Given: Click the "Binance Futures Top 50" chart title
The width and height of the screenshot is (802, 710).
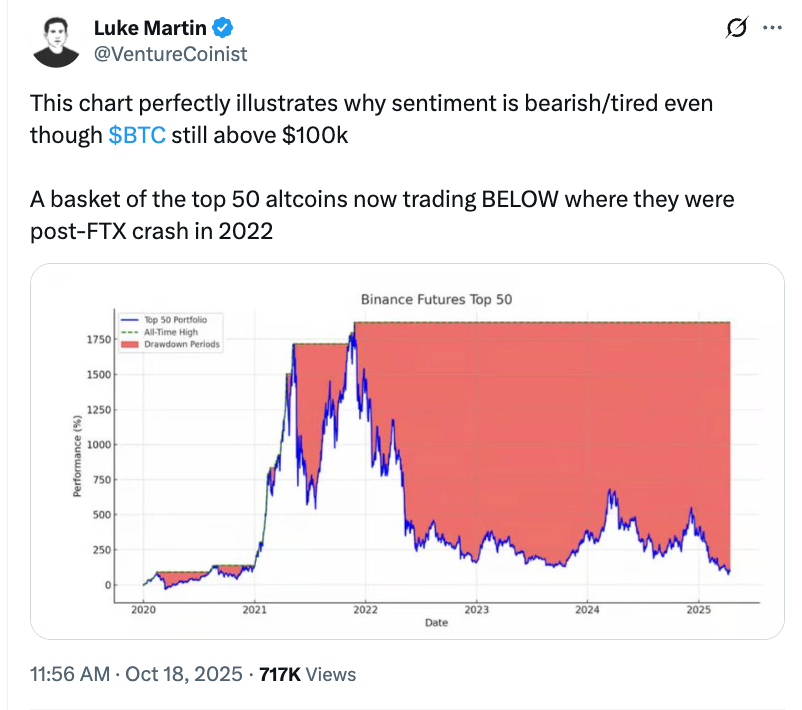Looking at the screenshot, I should point(436,299).
